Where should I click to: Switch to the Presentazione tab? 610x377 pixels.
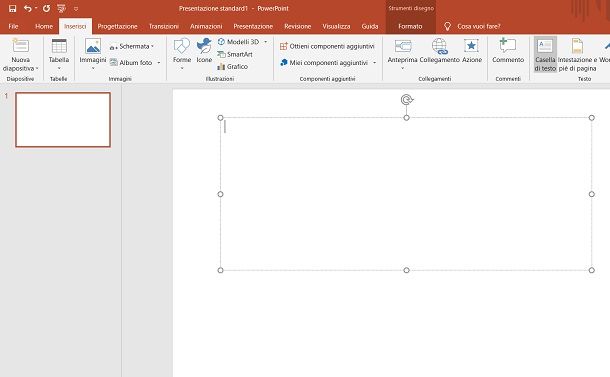tap(253, 26)
